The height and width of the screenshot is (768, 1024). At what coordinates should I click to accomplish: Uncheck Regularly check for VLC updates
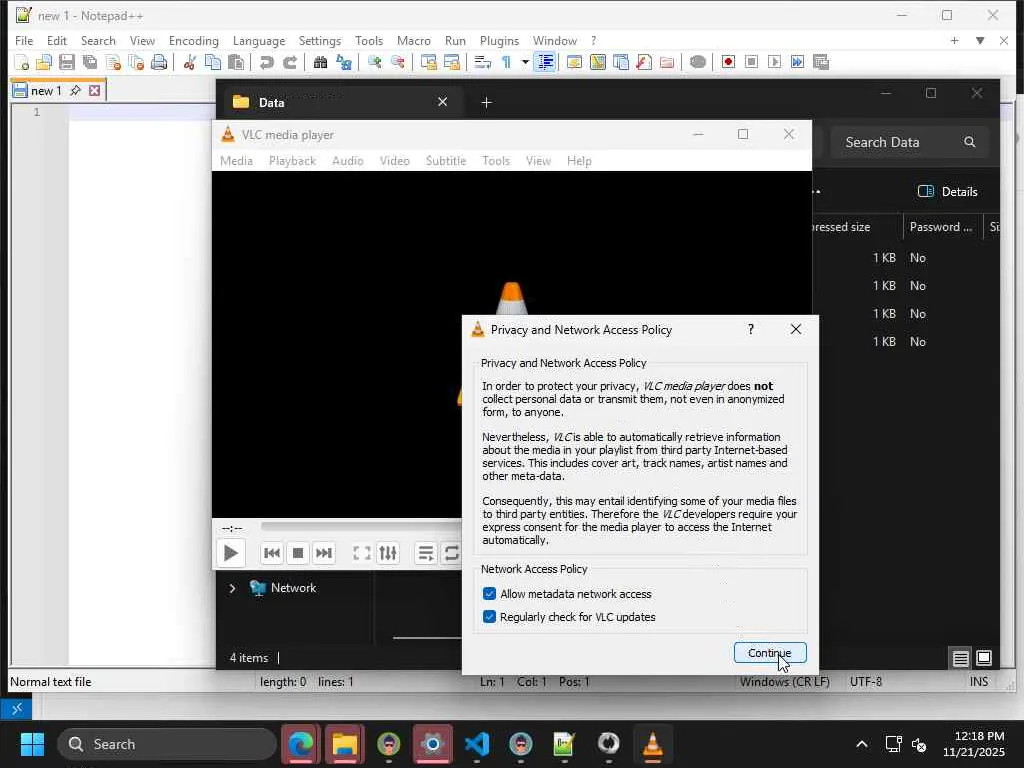pos(489,616)
